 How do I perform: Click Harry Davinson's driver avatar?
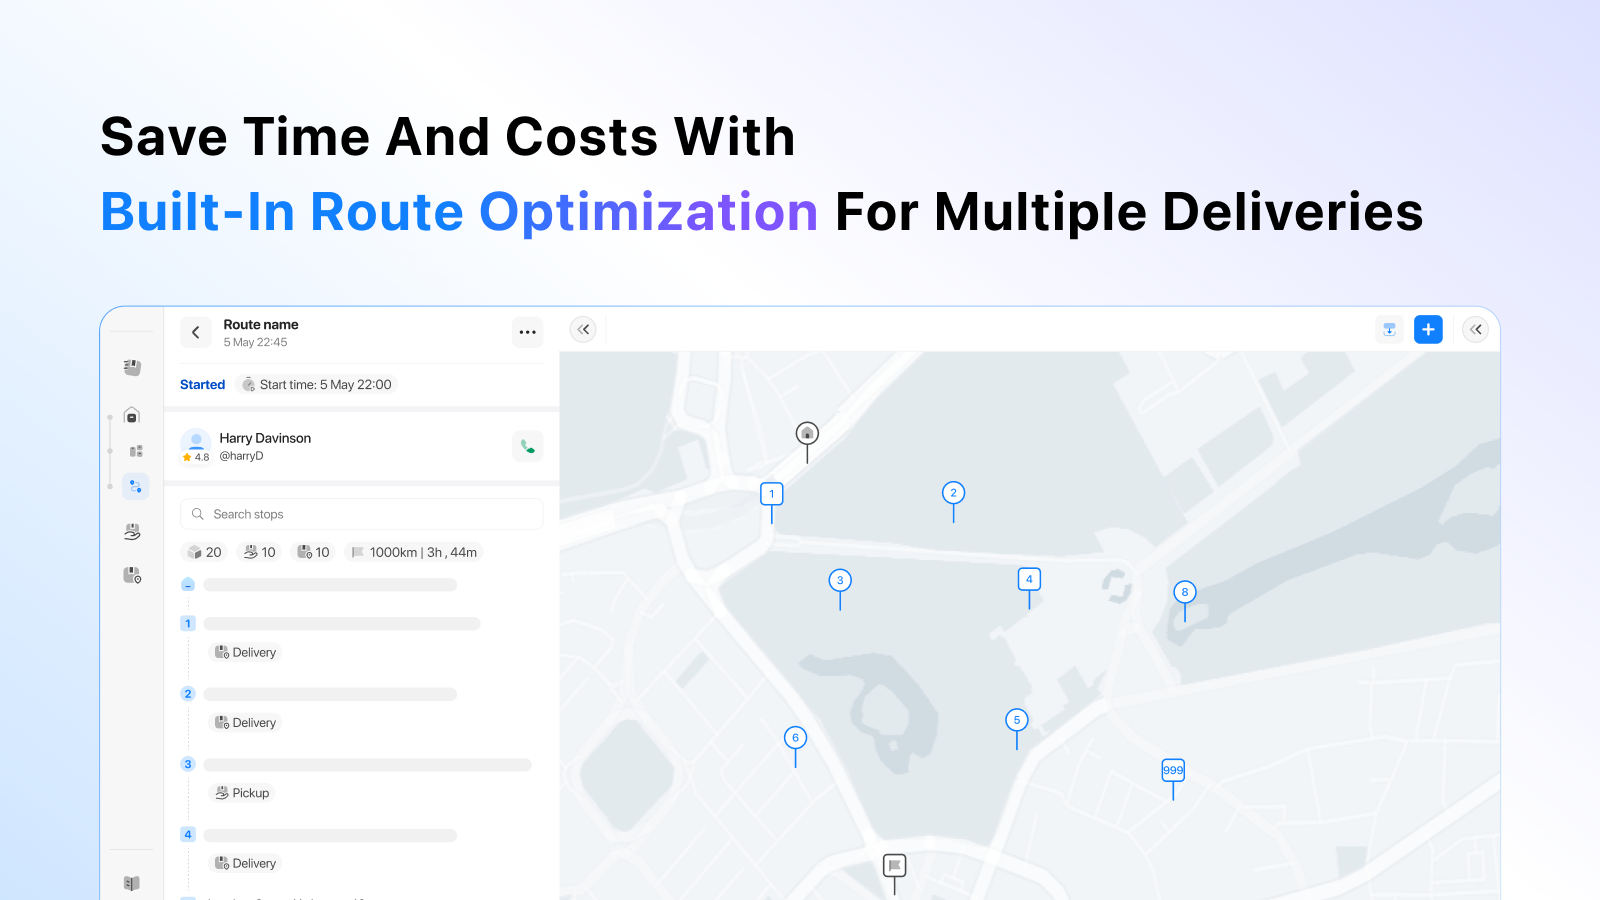[196, 442]
